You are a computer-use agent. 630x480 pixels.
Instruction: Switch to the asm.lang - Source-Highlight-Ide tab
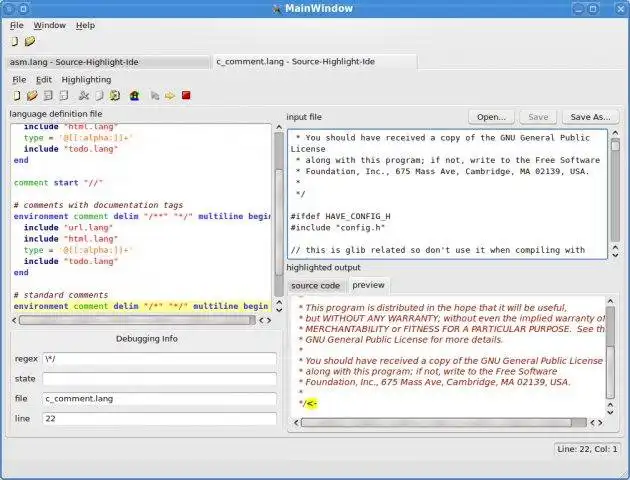click(108, 62)
